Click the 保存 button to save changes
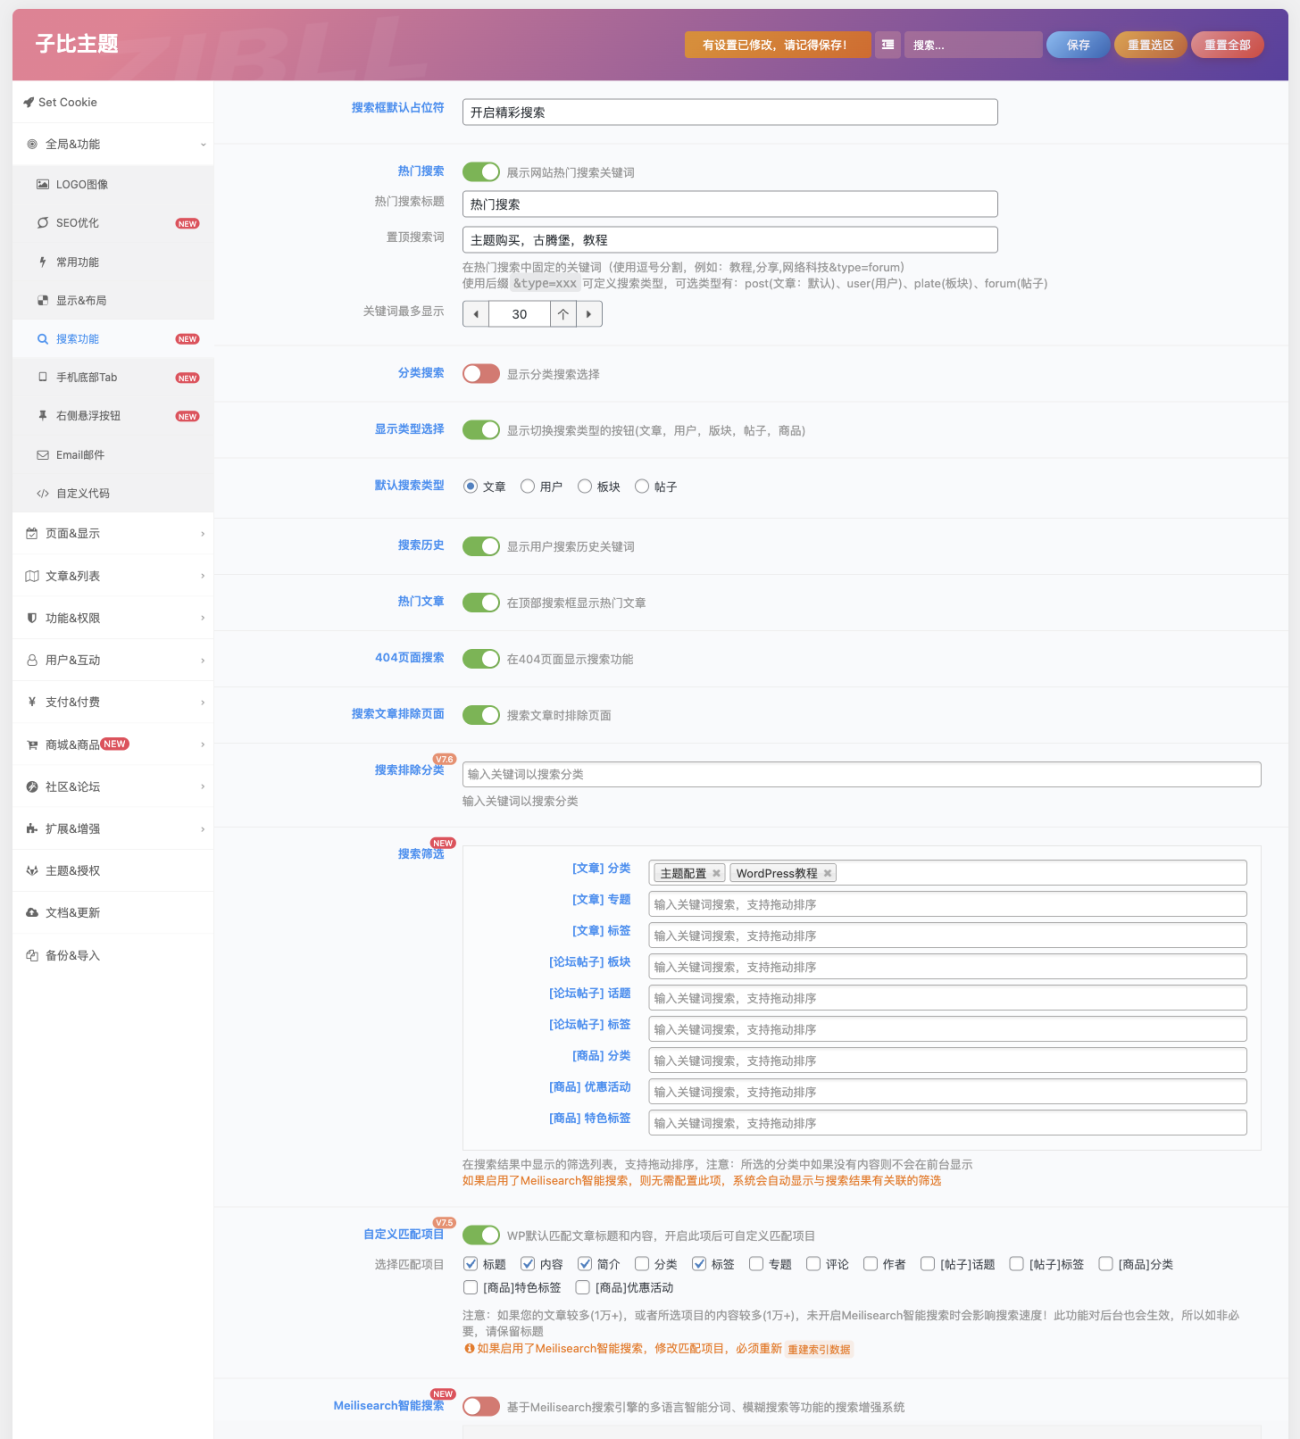1300x1439 pixels. tap(1077, 44)
